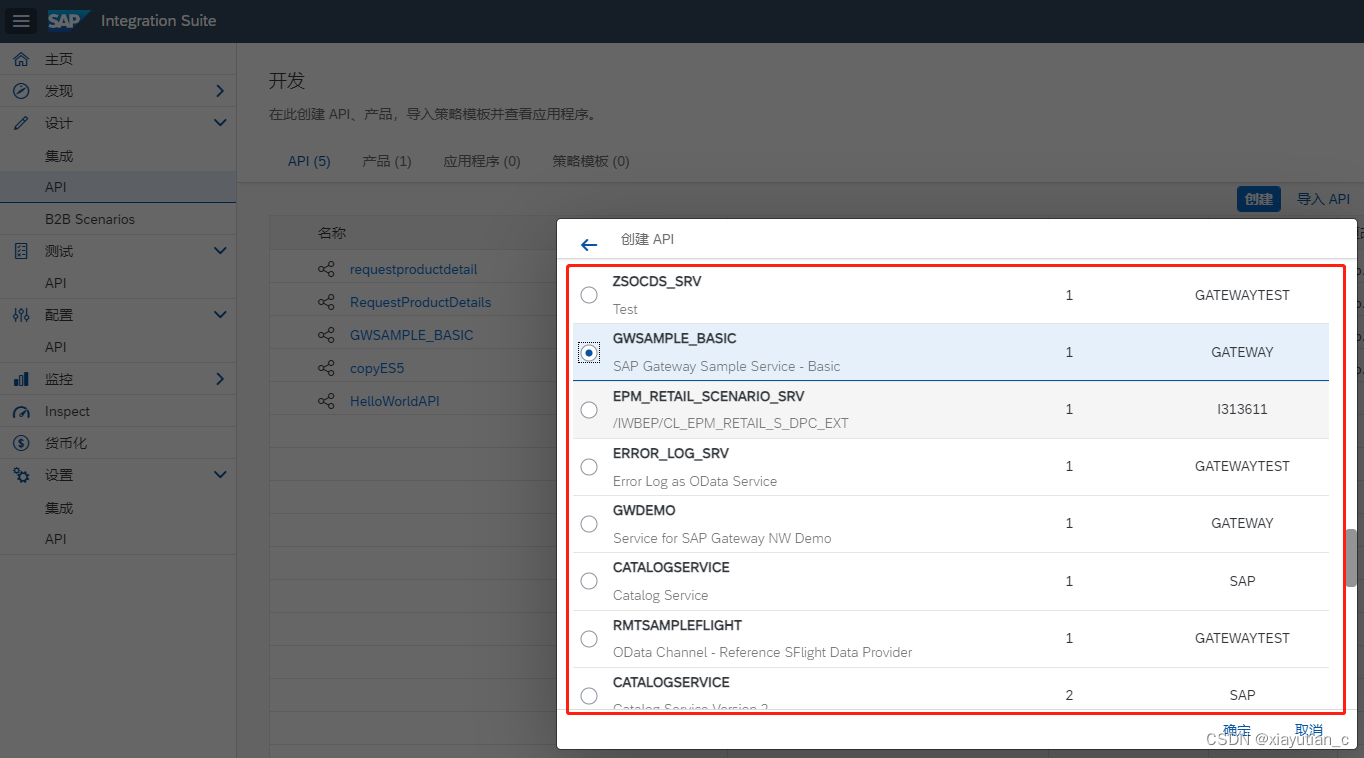Image resolution: width=1364 pixels, height=758 pixels.
Task: Open the hamburger navigation menu
Action: click(23, 21)
